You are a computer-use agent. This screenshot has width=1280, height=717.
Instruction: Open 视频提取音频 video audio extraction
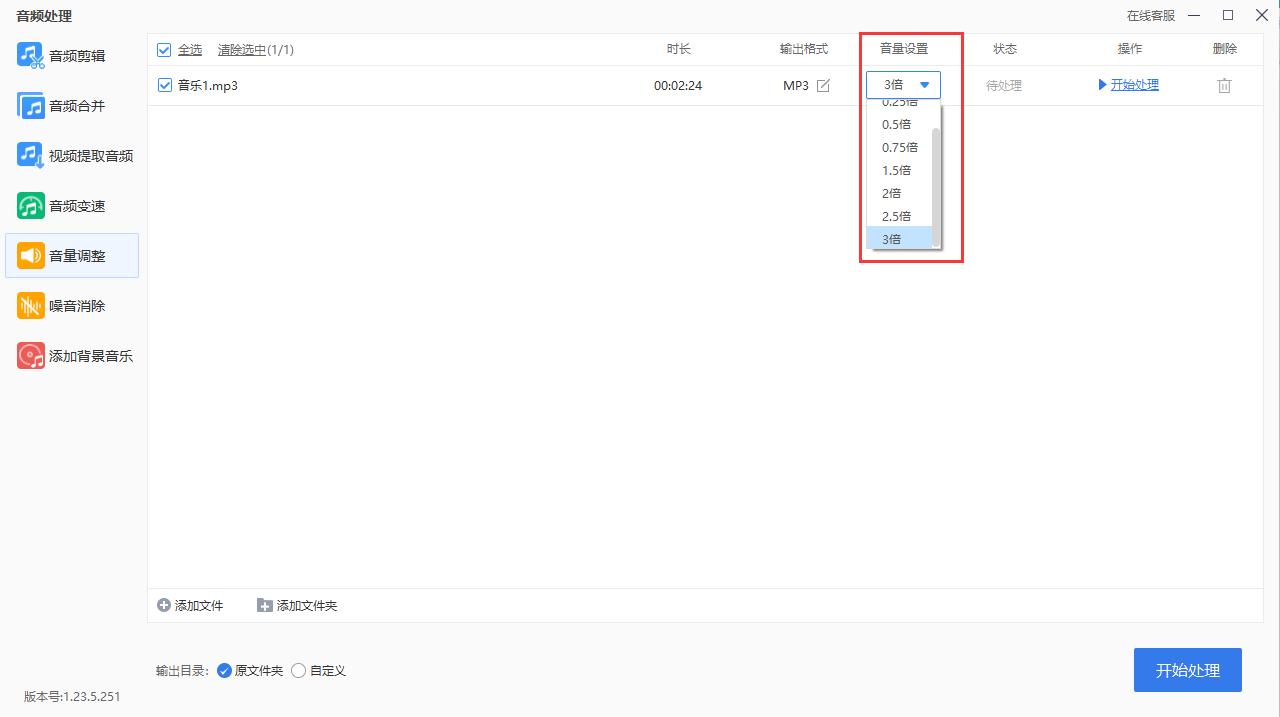click(74, 155)
